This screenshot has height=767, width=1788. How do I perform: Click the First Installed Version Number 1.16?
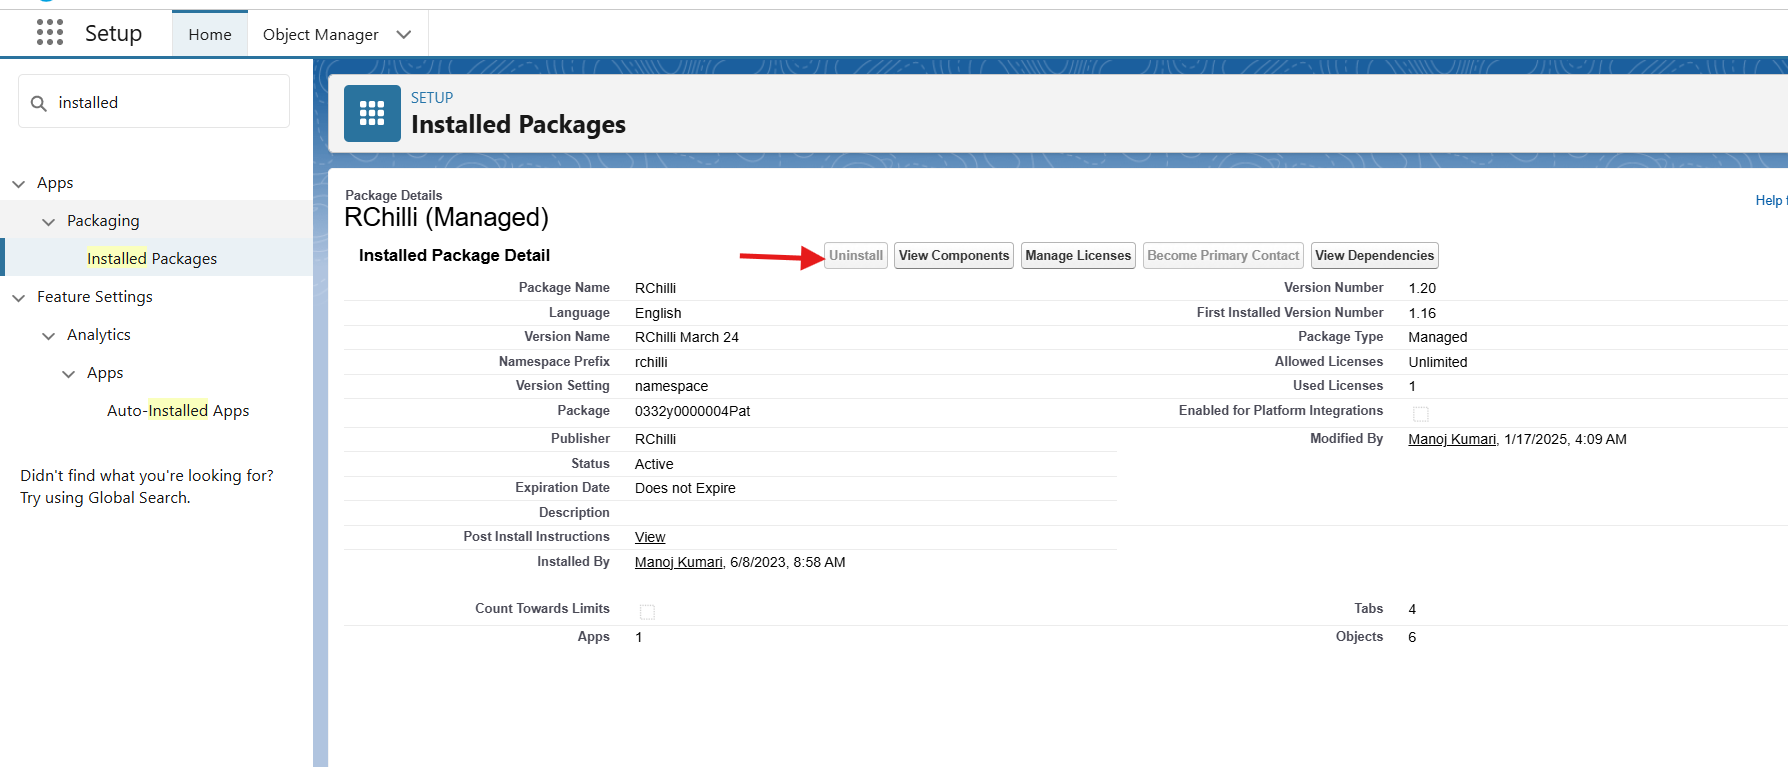[1422, 313]
